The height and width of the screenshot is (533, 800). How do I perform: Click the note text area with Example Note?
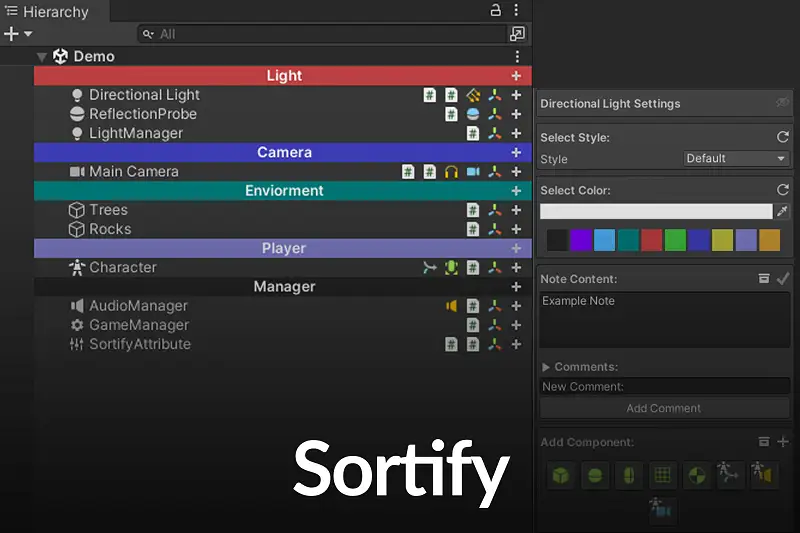click(x=665, y=320)
